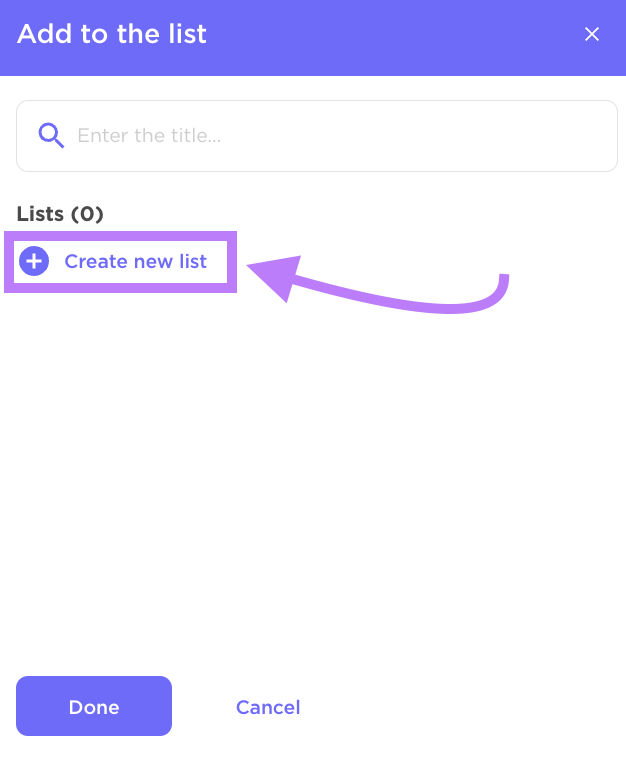Click the magnifying glass search icon
This screenshot has width=626, height=760.
click(51, 135)
